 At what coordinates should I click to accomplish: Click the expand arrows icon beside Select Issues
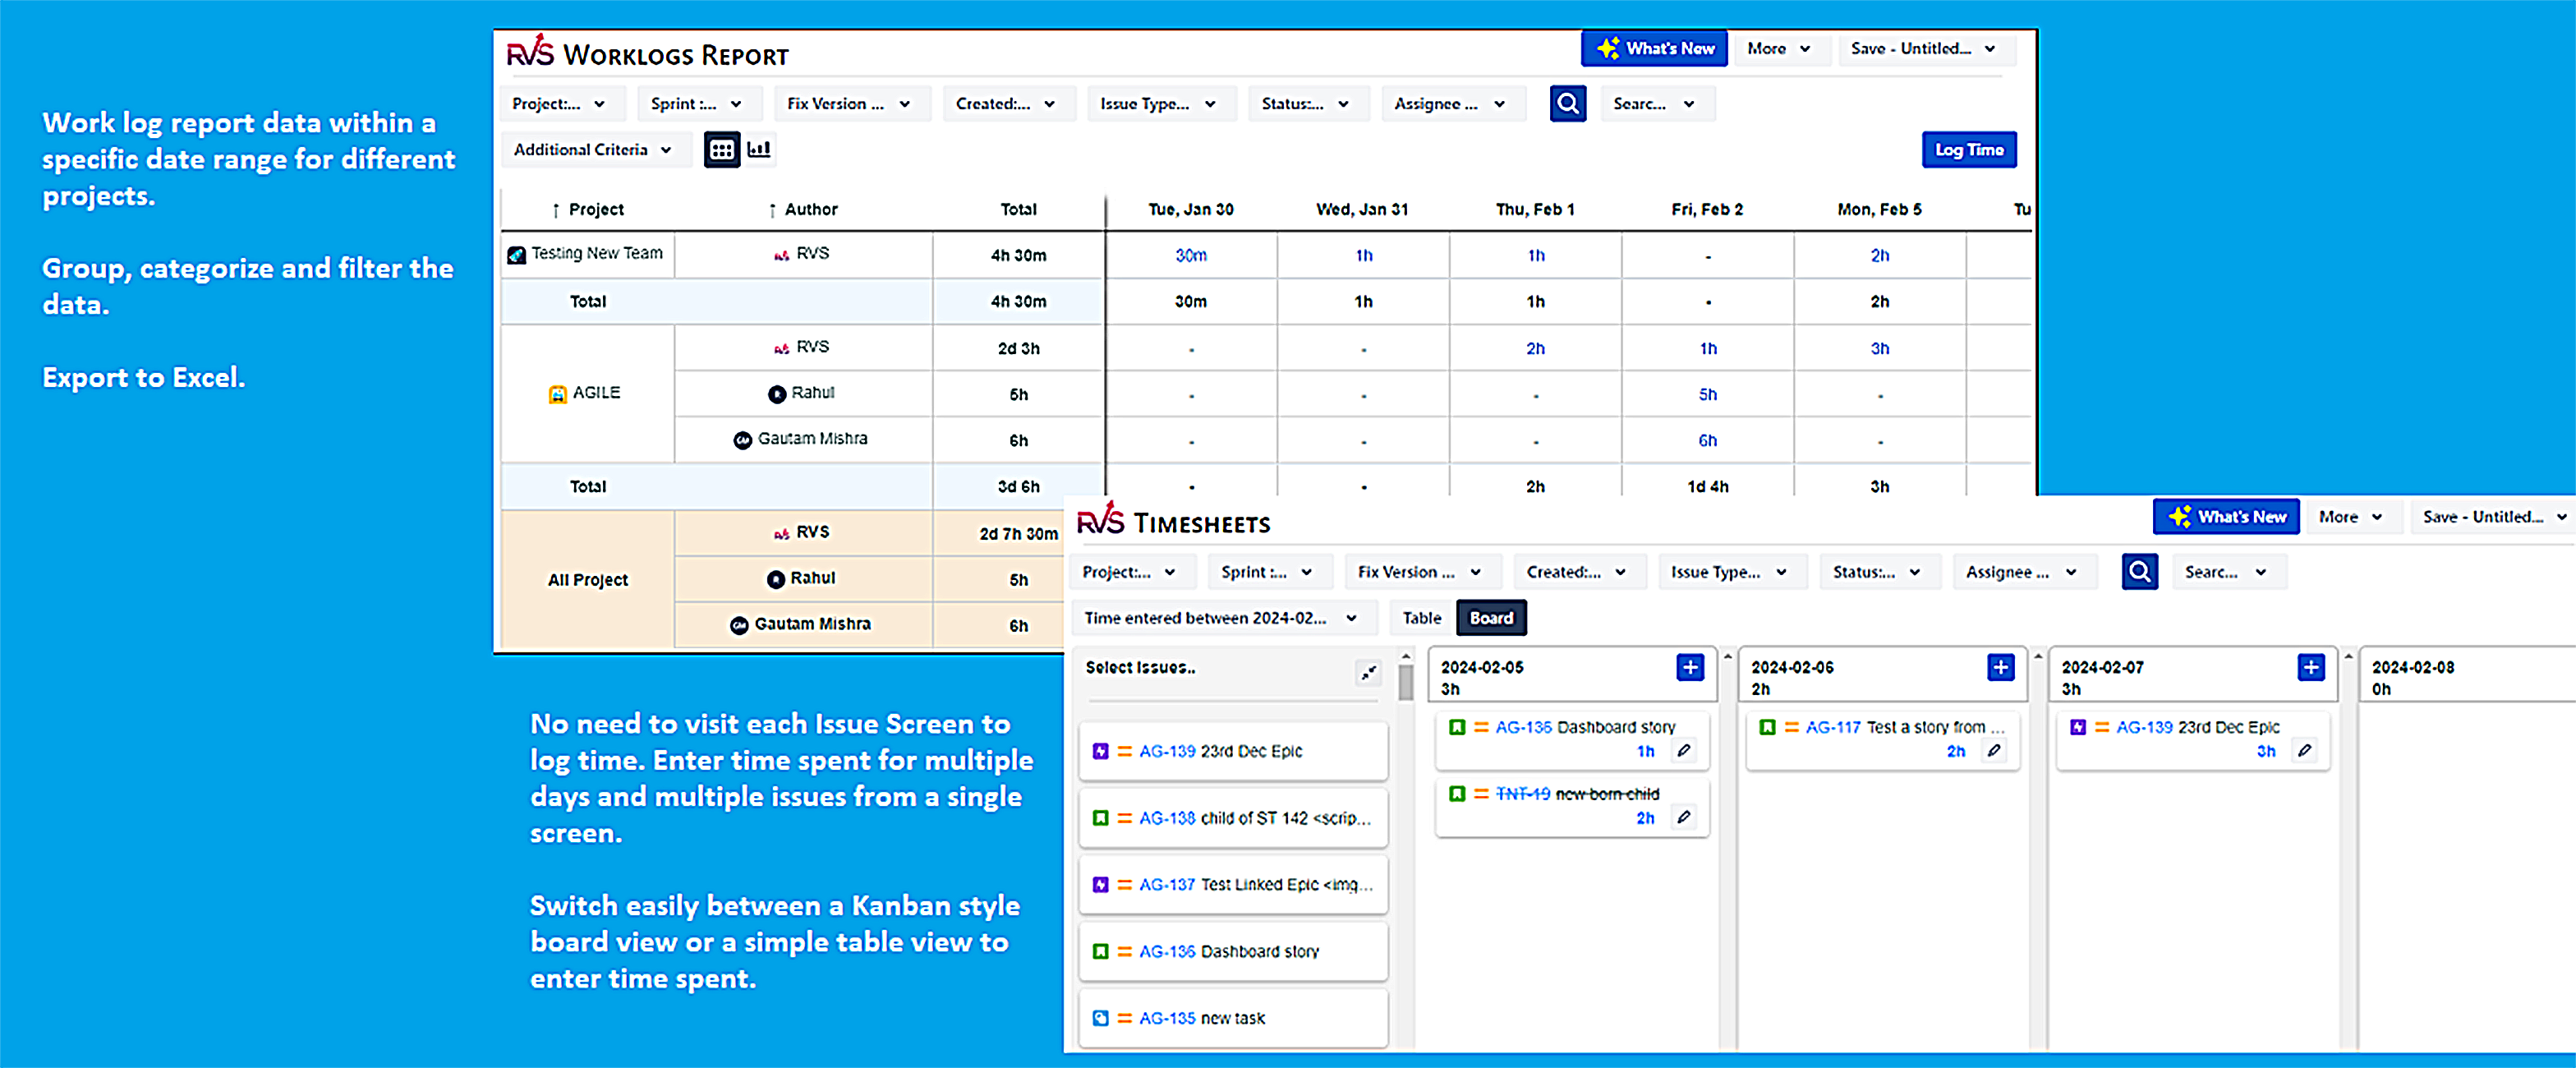(x=1368, y=672)
